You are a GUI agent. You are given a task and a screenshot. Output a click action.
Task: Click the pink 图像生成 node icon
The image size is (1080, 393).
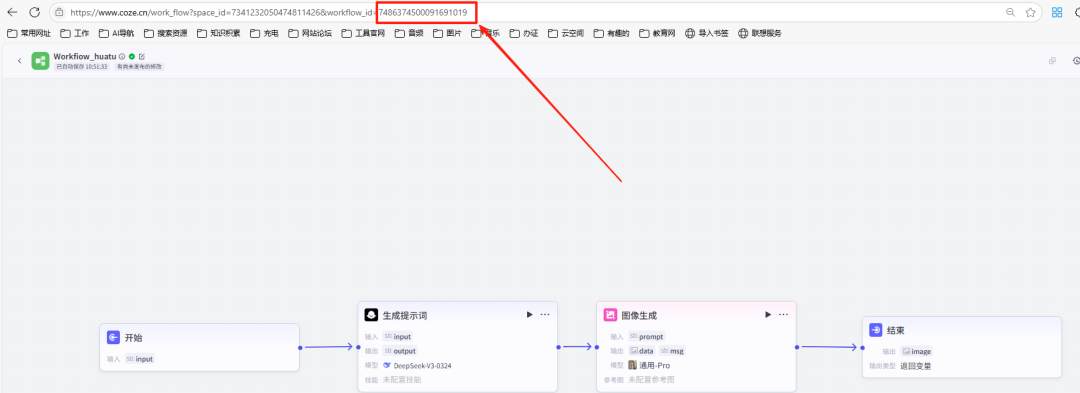[x=610, y=315]
